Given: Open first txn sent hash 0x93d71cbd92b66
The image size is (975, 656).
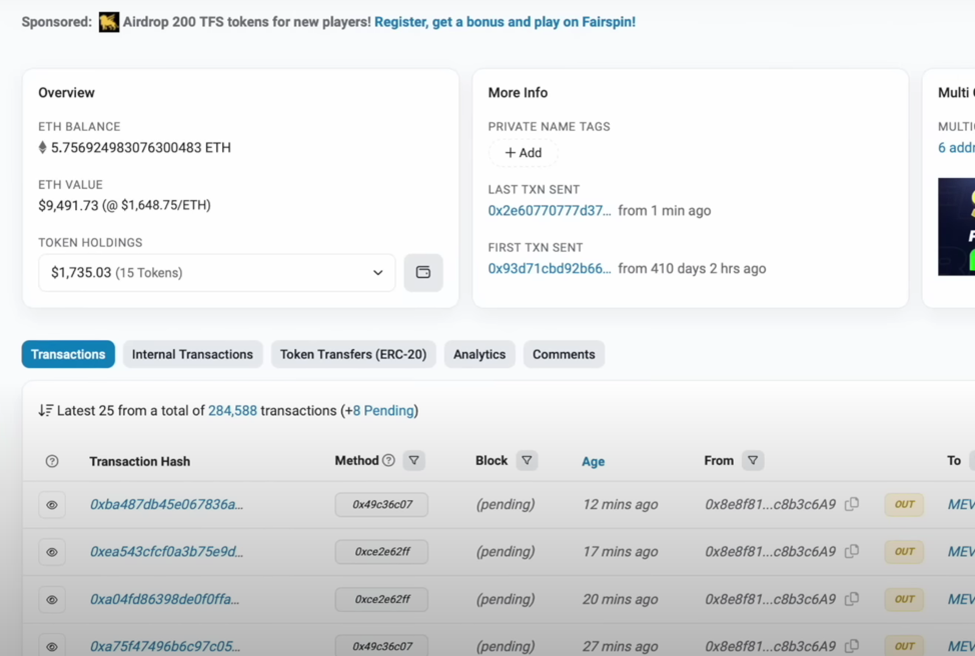Looking at the screenshot, I should point(550,269).
